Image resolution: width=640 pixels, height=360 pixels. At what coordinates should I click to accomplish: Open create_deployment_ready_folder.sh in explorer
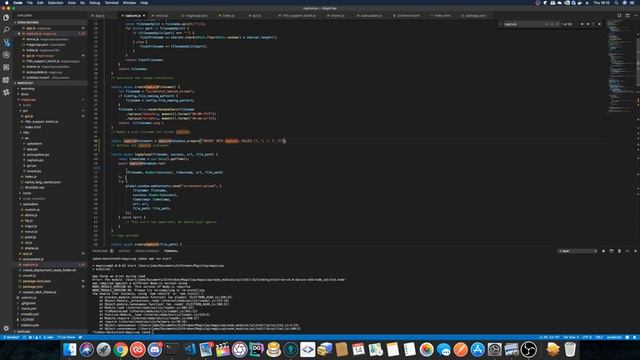(x=50, y=270)
